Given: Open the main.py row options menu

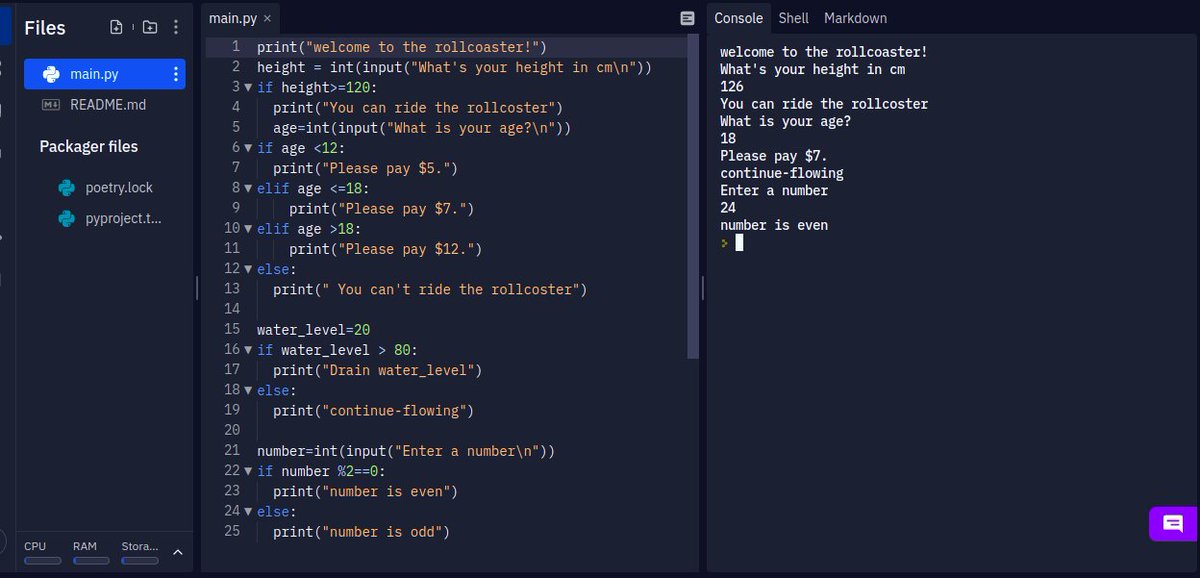Looking at the screenshot, I should coord(176,74).
